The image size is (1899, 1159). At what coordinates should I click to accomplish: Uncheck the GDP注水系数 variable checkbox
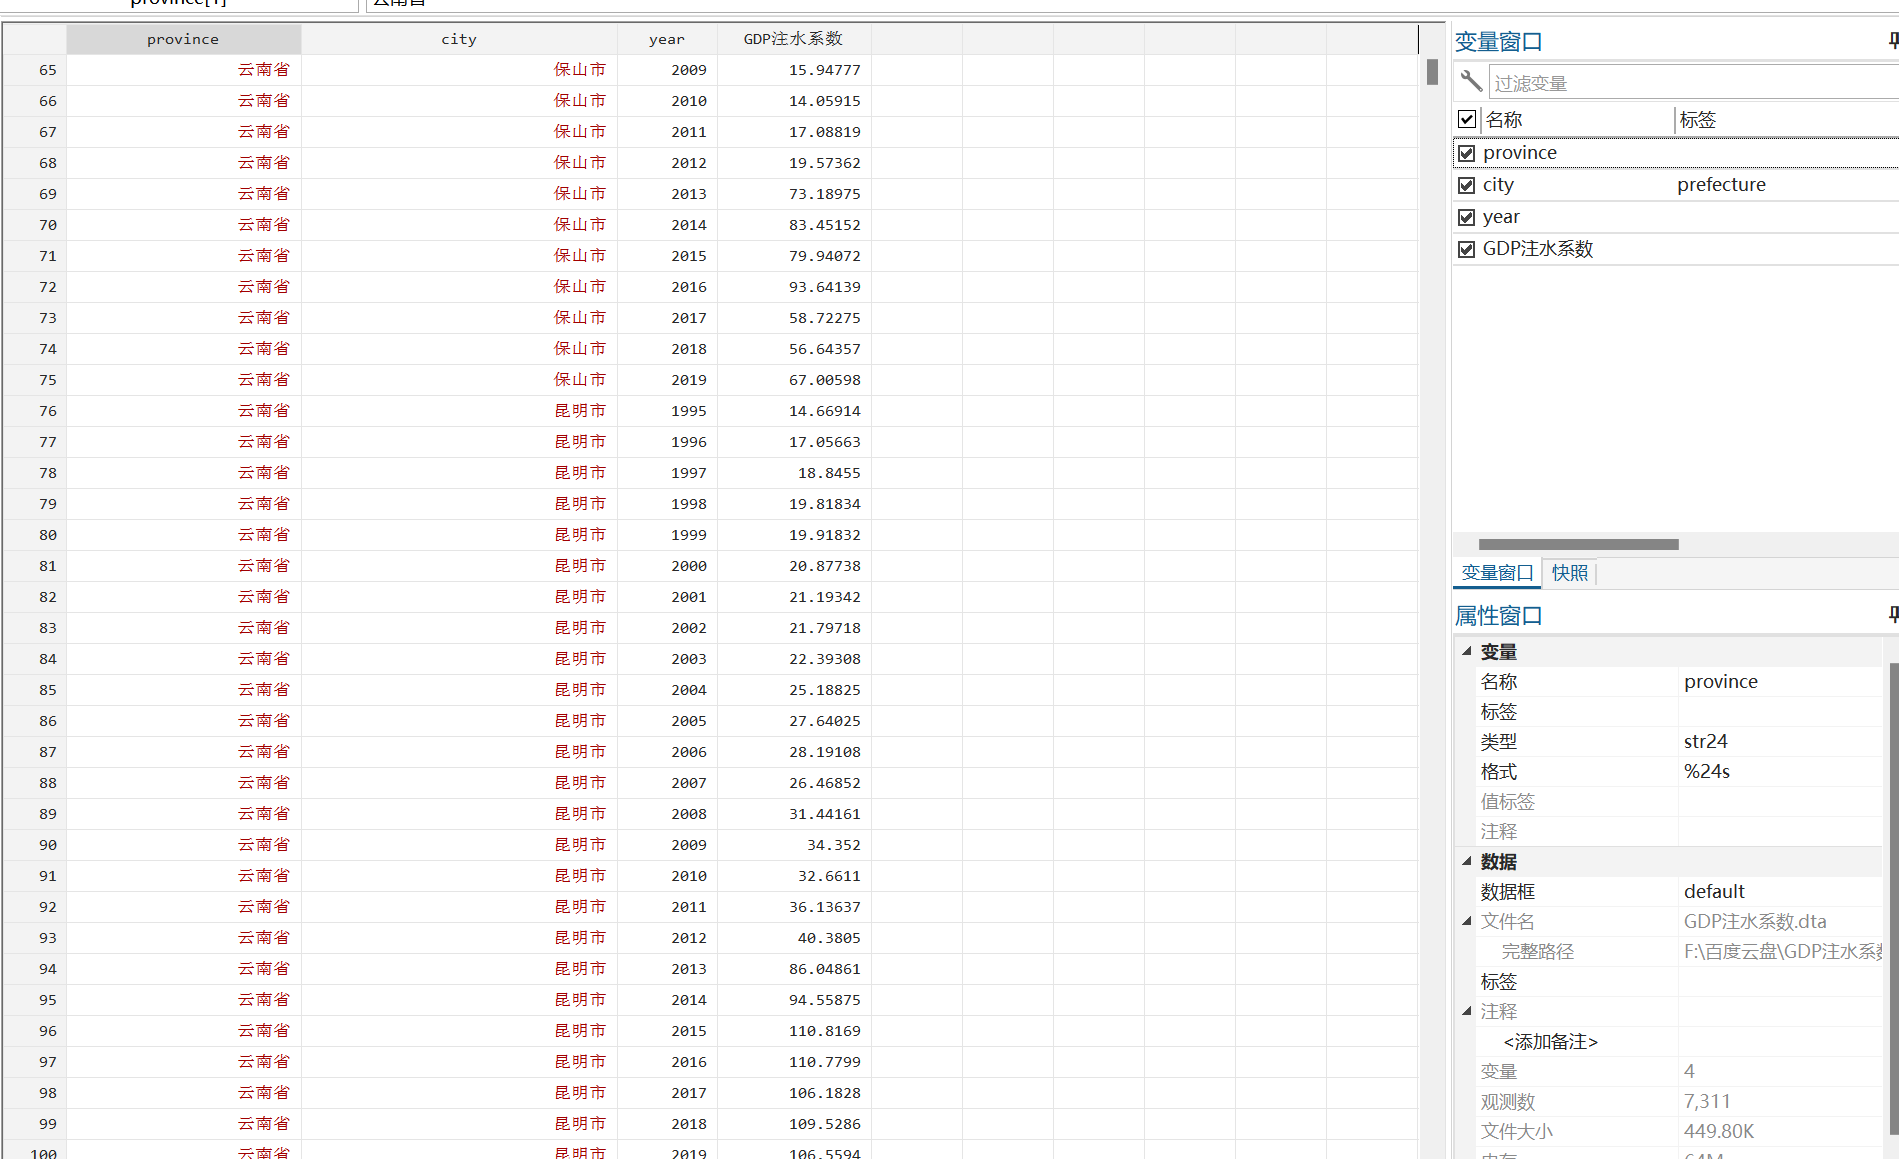[x=1467, y=249]
